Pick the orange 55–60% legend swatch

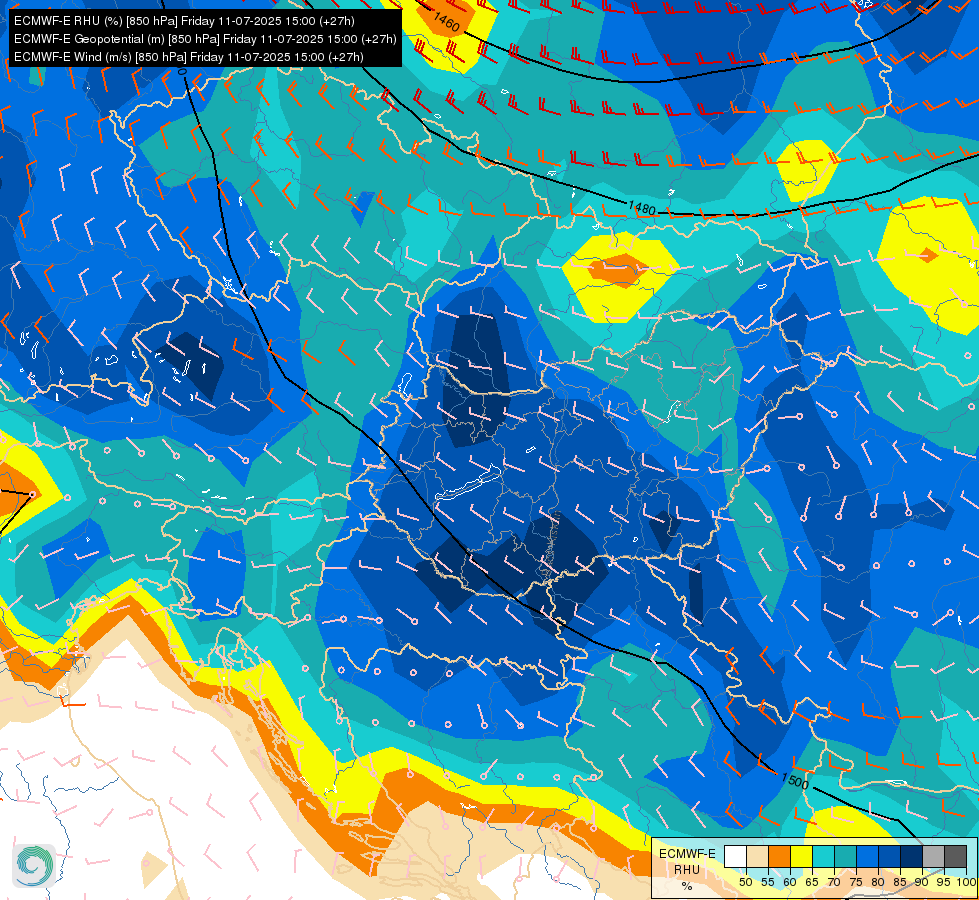coord(779,856)
